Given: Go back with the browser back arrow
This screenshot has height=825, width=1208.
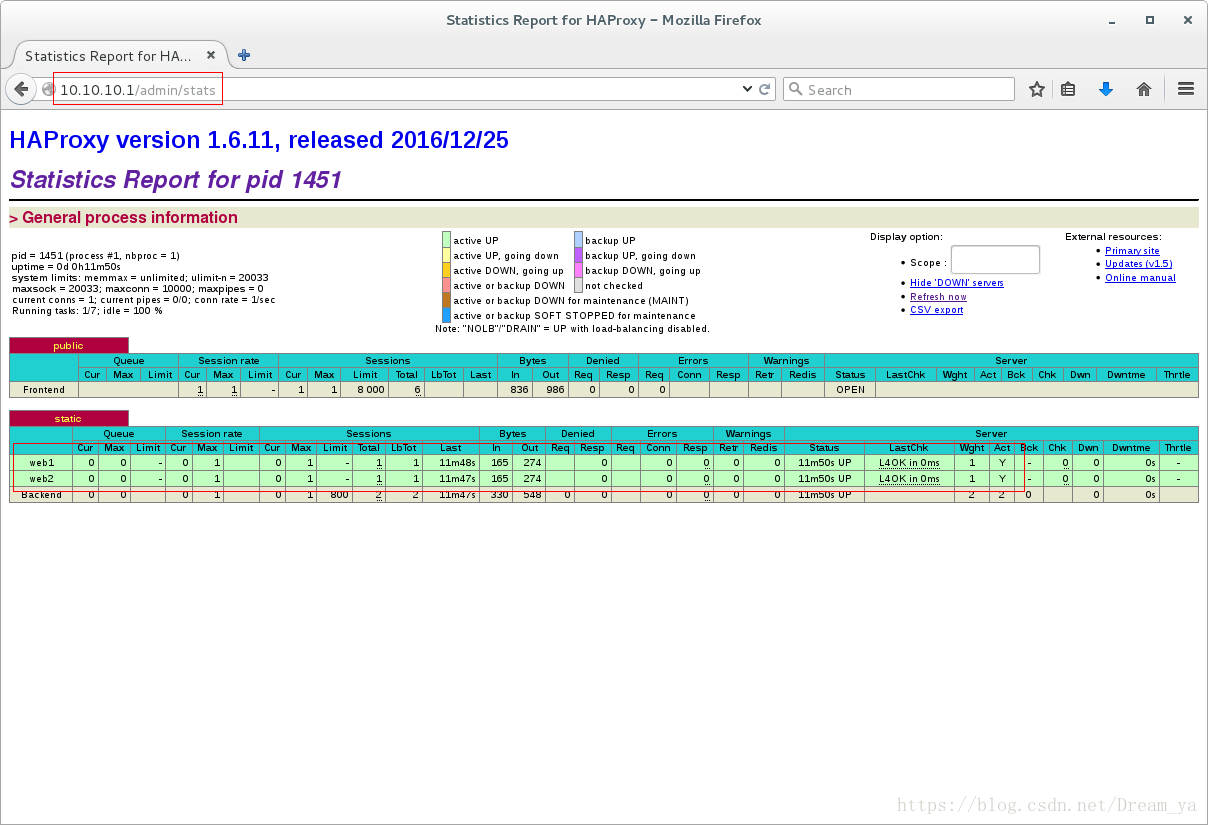Looking at the screenshot, I should click(21, 89).
